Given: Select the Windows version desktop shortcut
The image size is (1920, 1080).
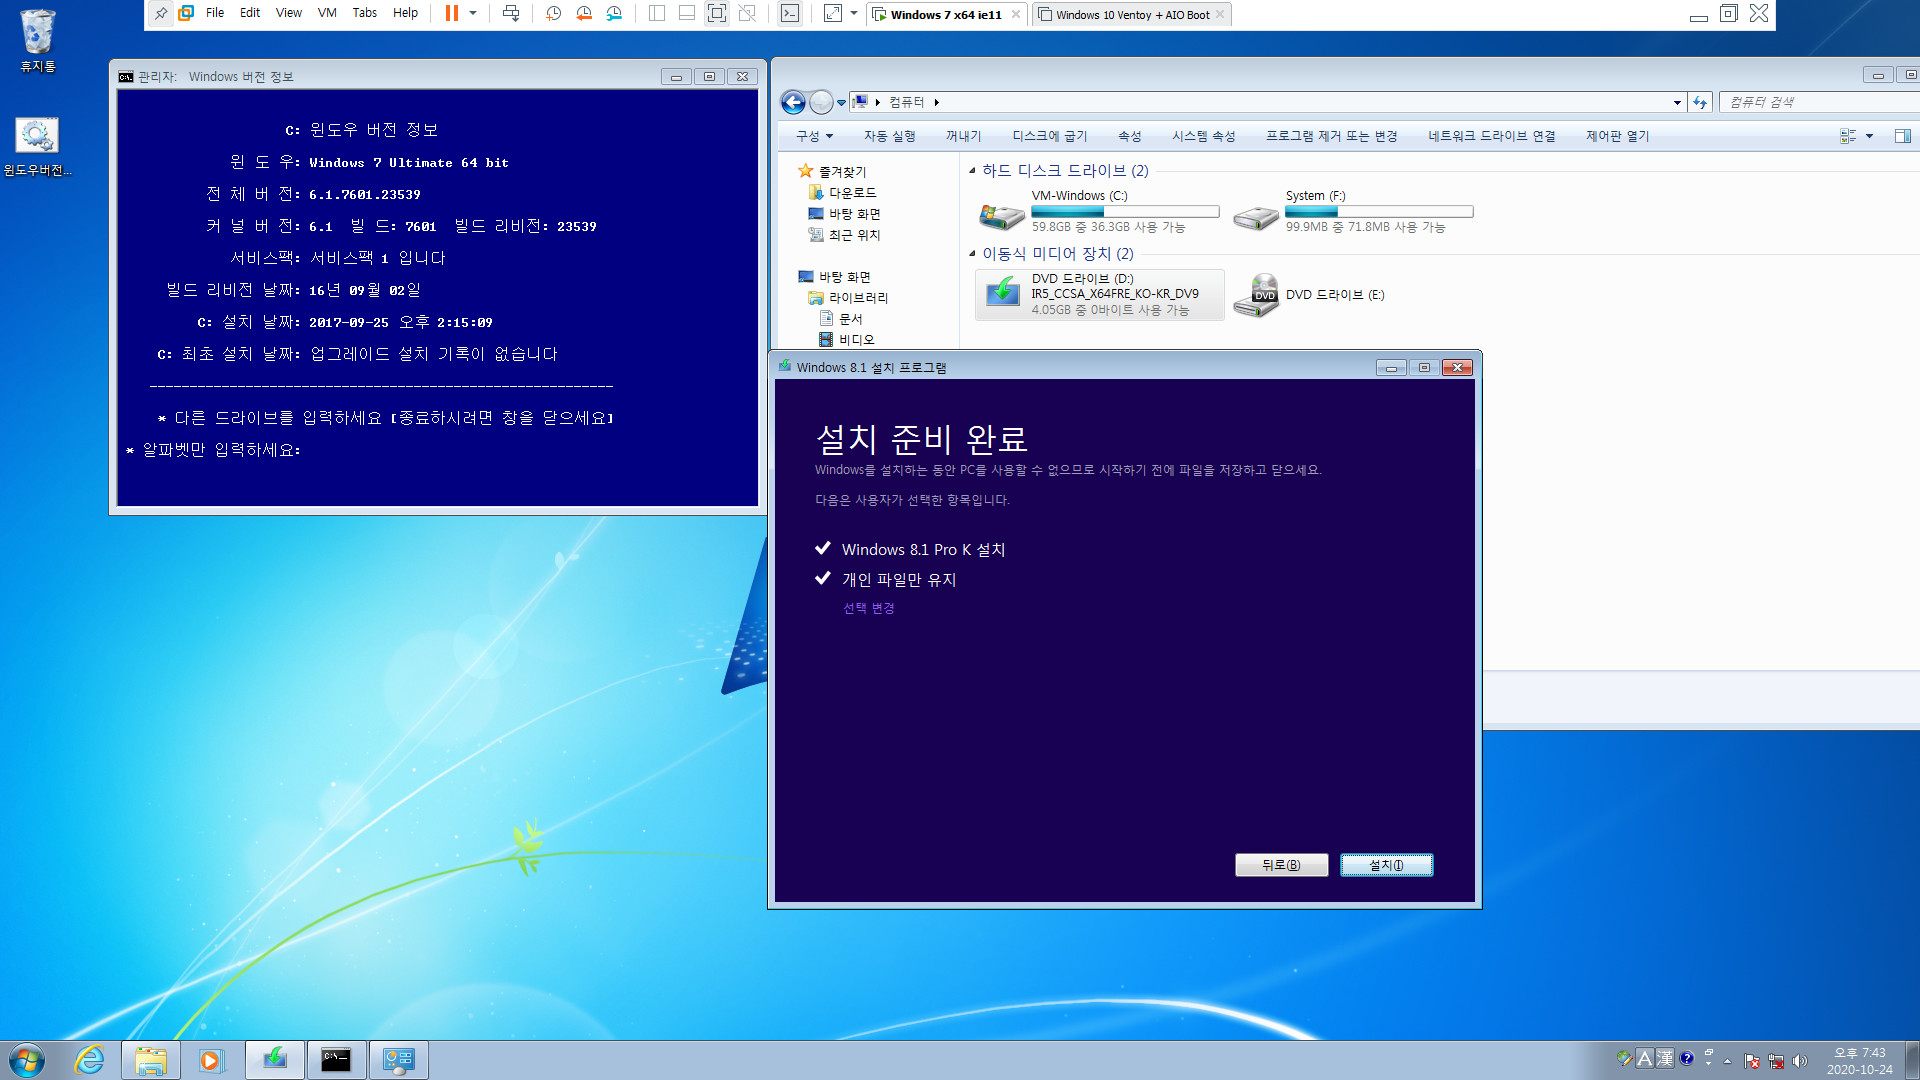Looking at the screenshot, I should click(37, 147).
